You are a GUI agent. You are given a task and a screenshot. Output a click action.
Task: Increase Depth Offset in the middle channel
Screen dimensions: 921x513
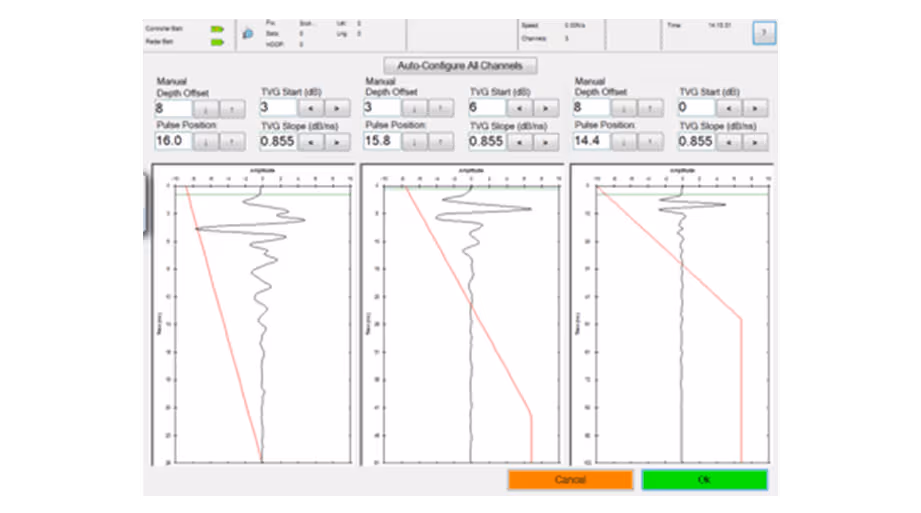click(441, 108)
